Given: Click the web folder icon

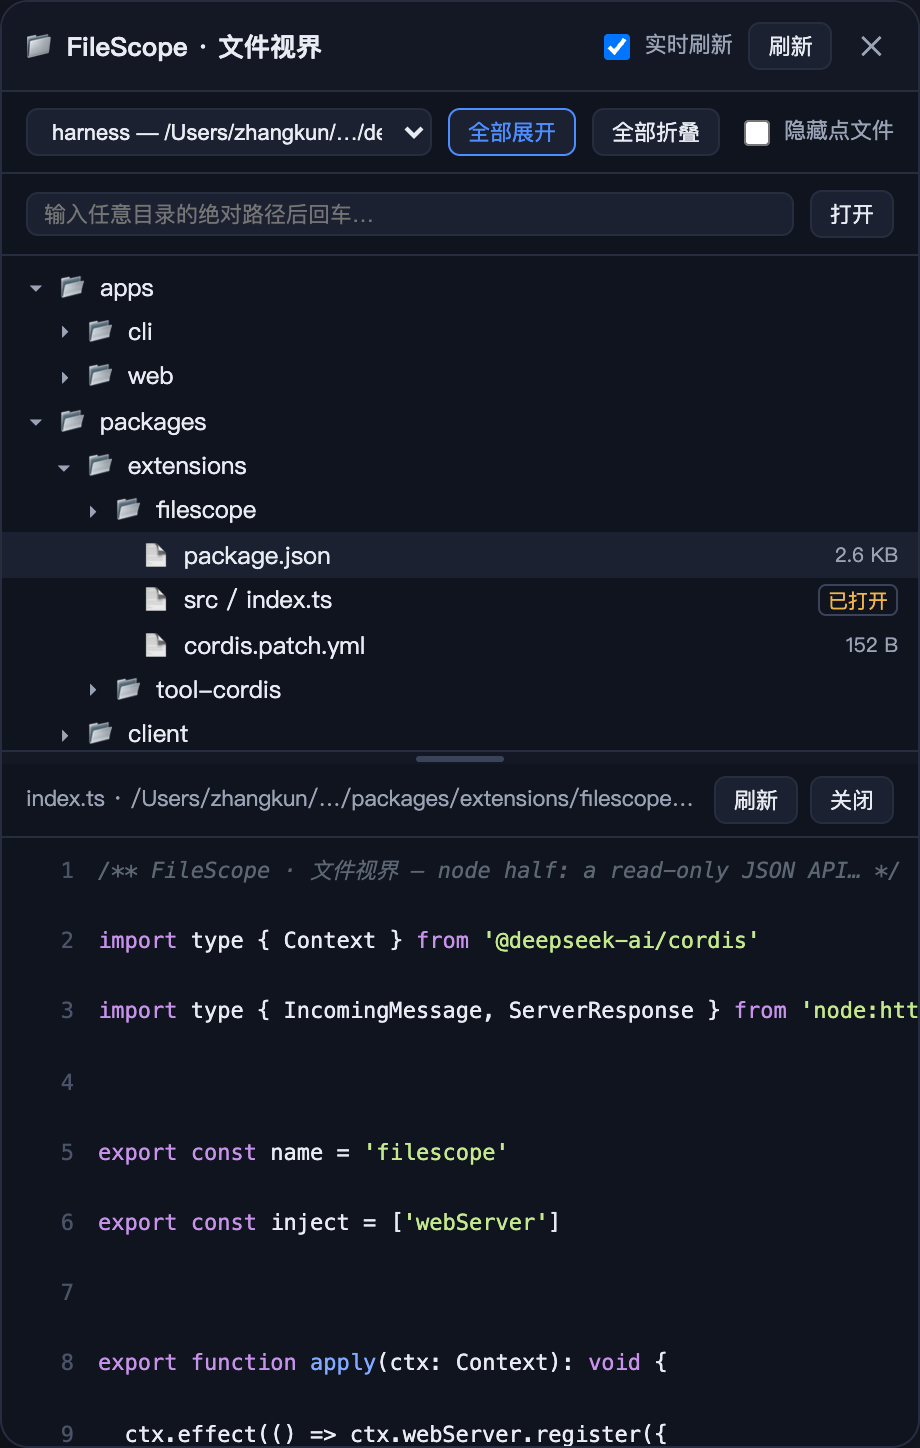Looking at the screenshot, I should click(100, 375).
